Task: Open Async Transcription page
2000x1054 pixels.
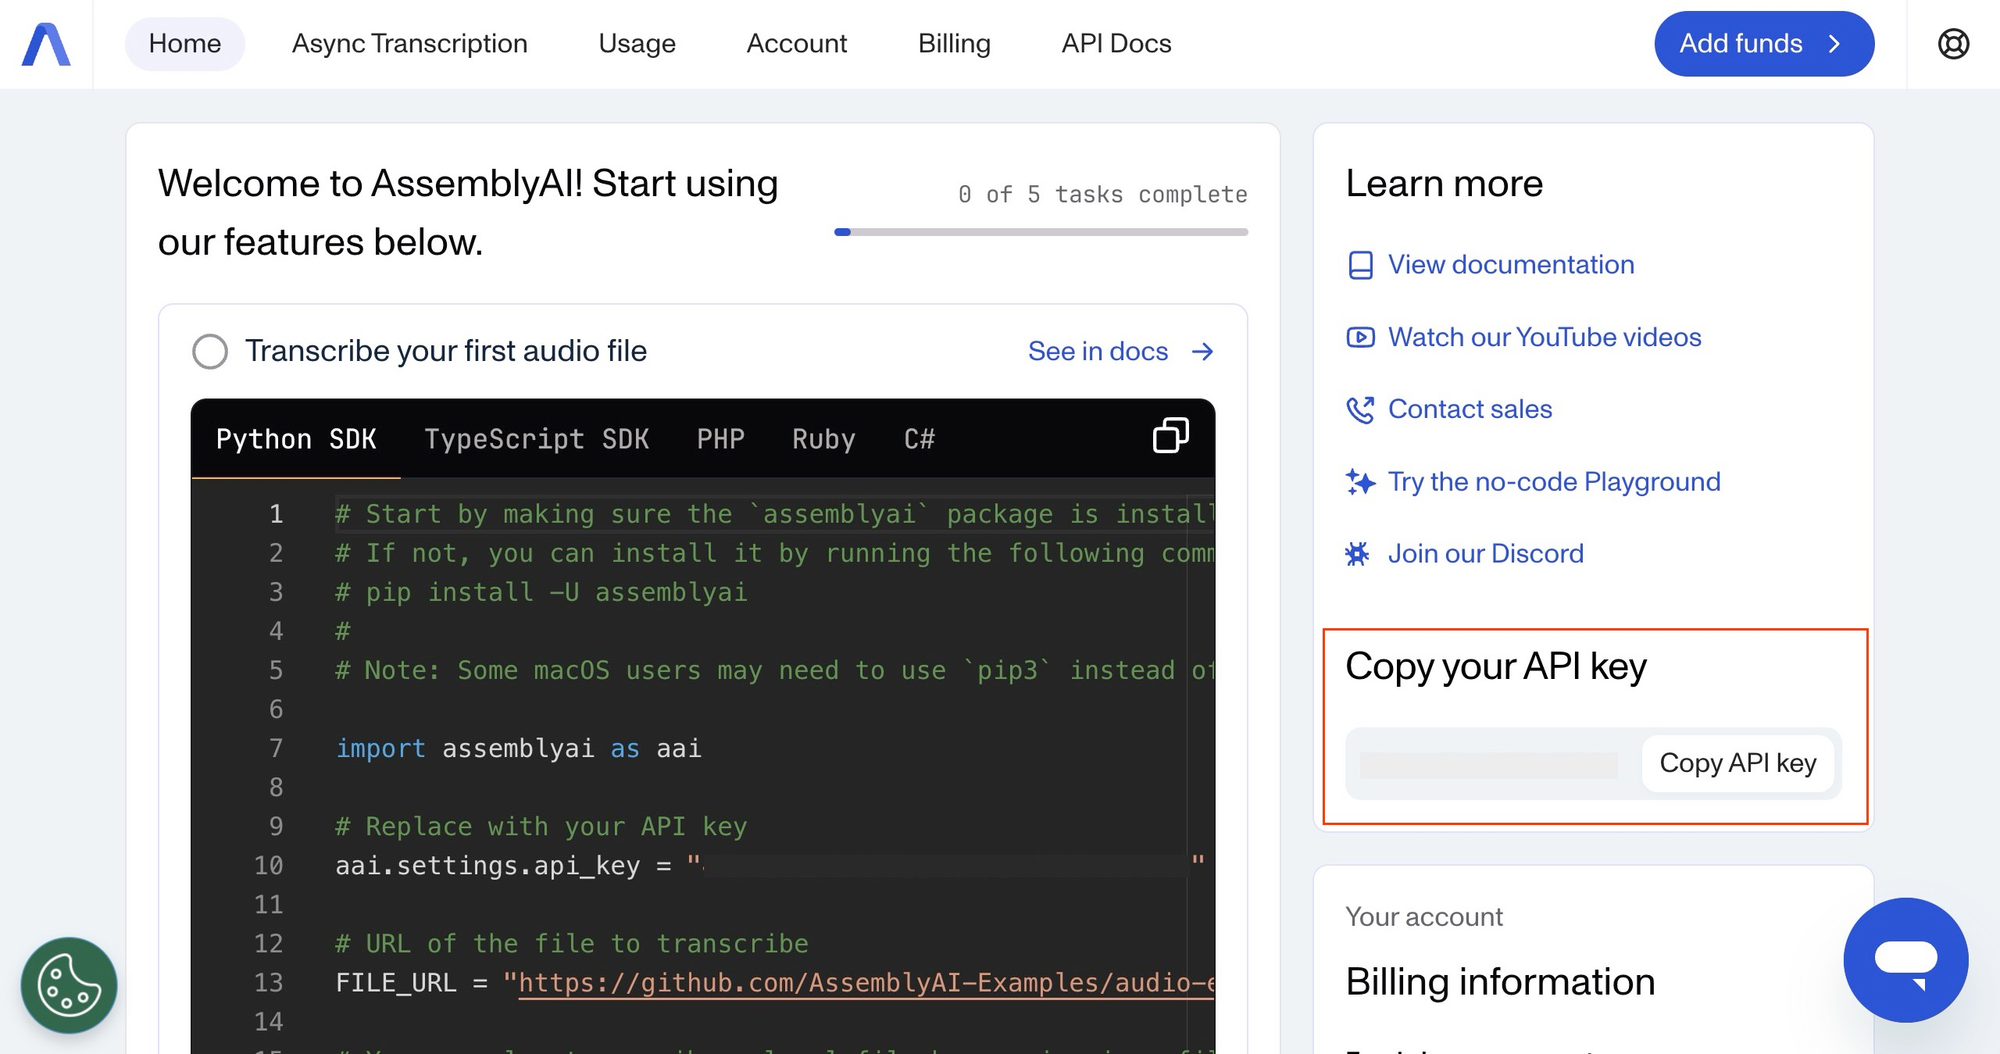Action: point(410,44)
